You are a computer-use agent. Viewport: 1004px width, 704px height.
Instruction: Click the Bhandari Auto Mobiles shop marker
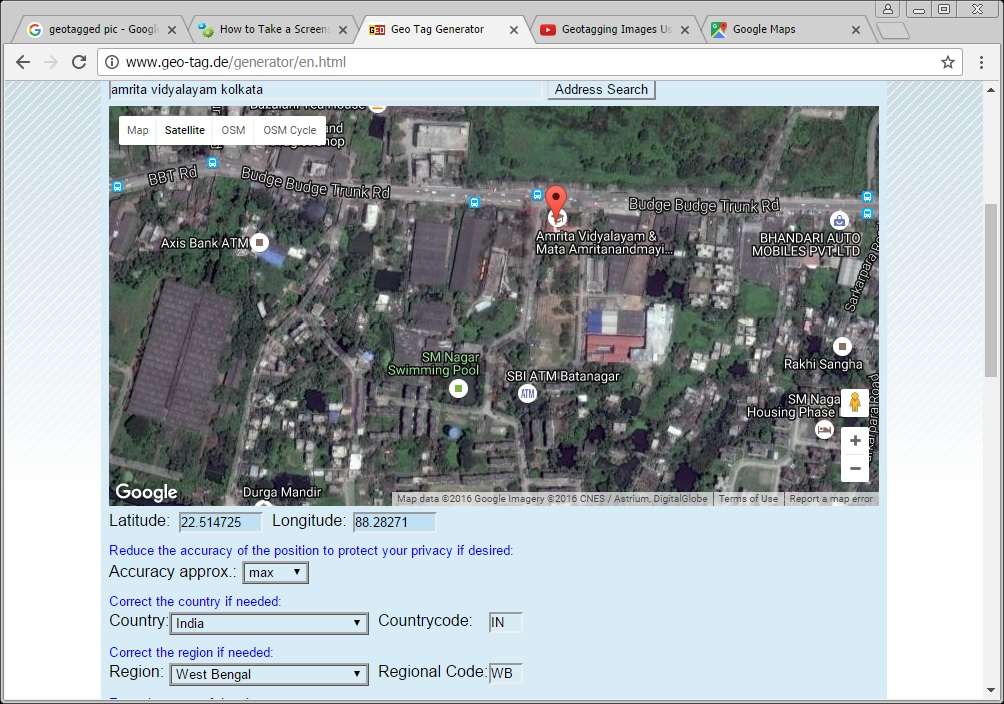839,221
